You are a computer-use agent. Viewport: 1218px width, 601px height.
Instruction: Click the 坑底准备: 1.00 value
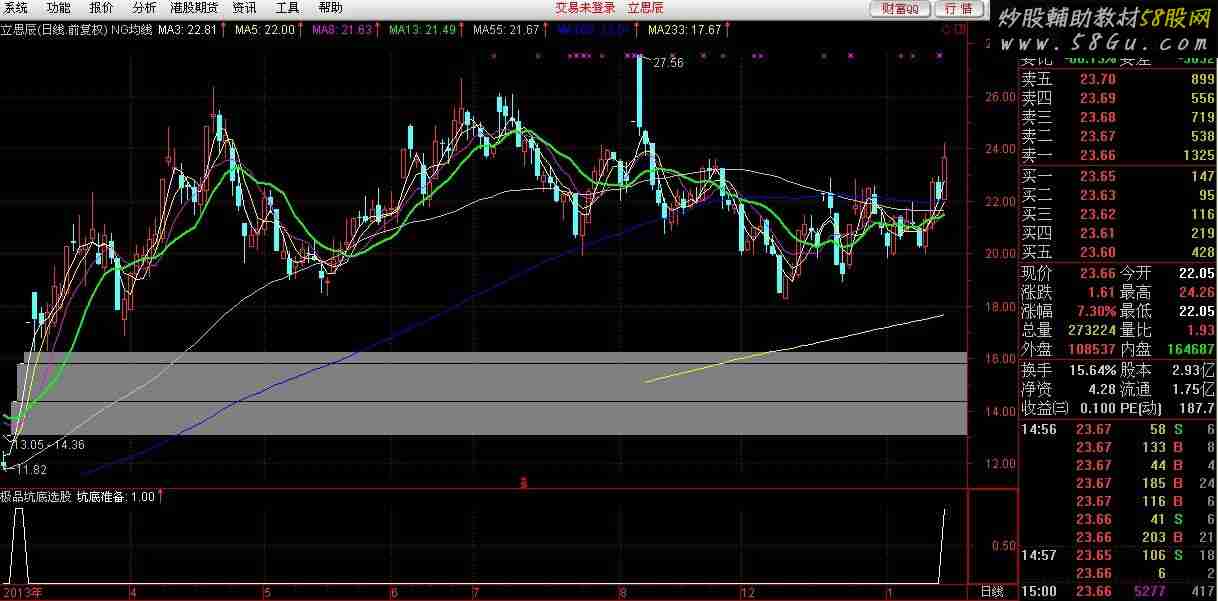pyautogui.click(x=114, y=496)
